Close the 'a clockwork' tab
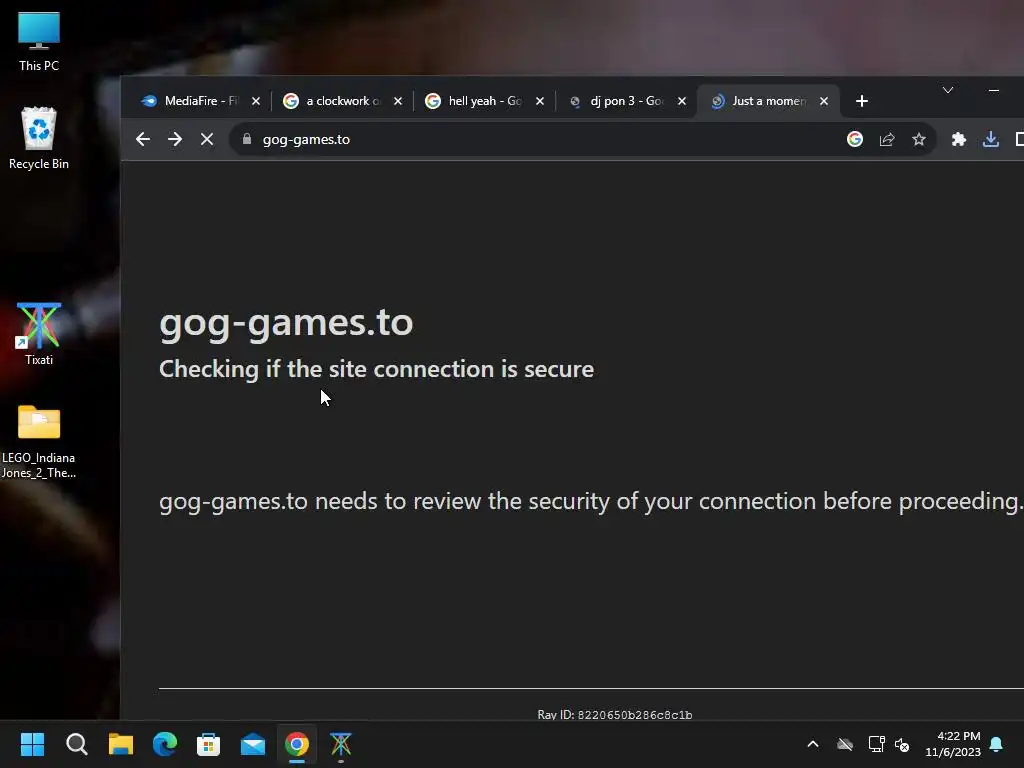The height and width of the screenshot is (768, 1024). click(x=398, y=101)
